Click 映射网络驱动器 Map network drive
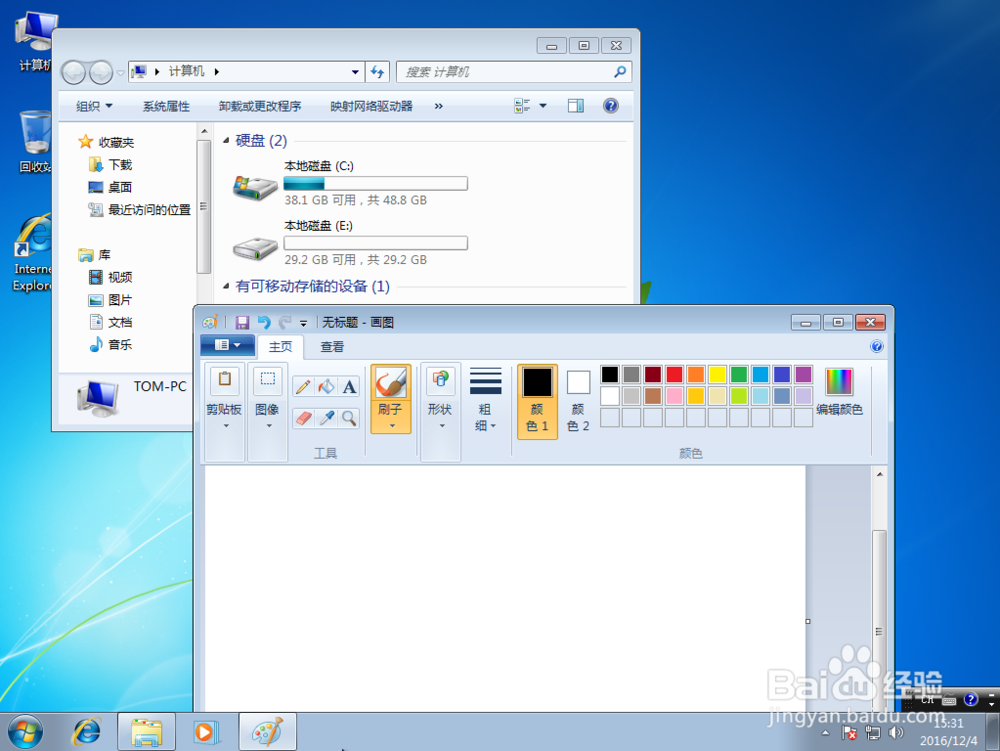The height and width of the screenshot is (751, 1000). (371, 106)
